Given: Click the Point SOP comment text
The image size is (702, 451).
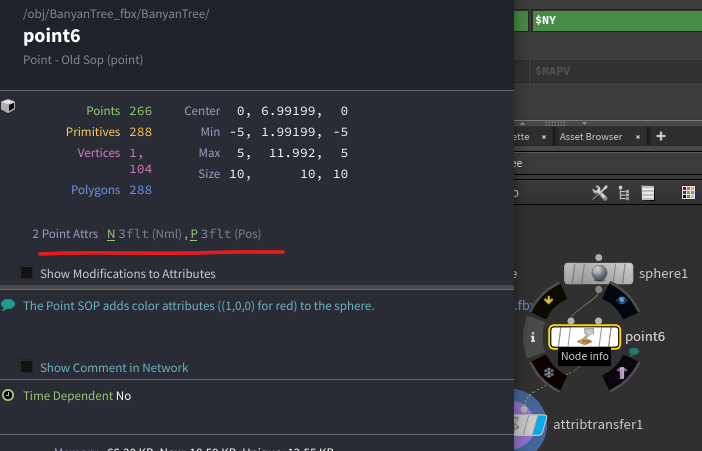Looking at the screenshot, I should (x=198, y=306).
